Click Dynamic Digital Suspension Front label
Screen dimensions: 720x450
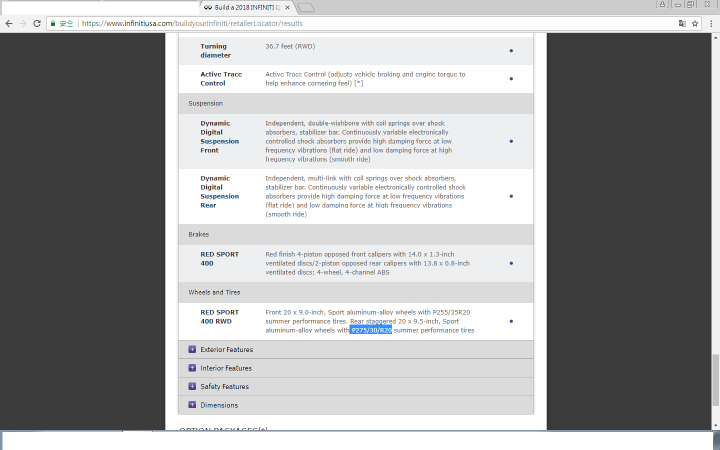click(219, 137)
